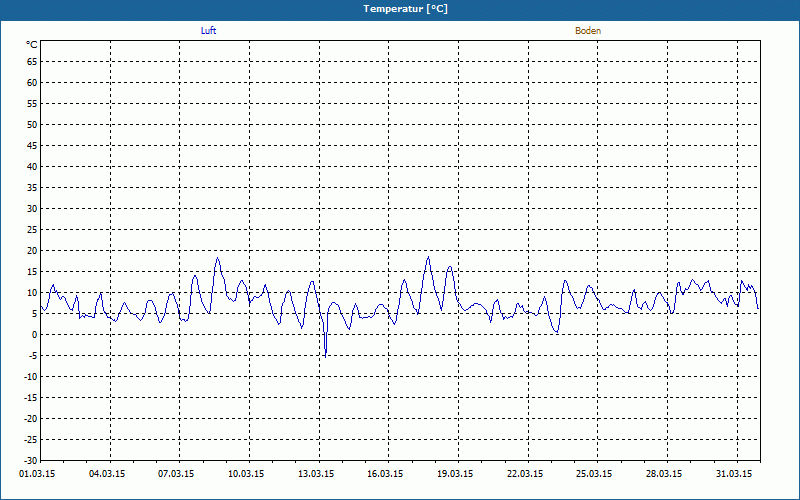This screenshot has width=800, height=500.
Task: Click the 55 value on temperature axis
Action: click(32, 104)
